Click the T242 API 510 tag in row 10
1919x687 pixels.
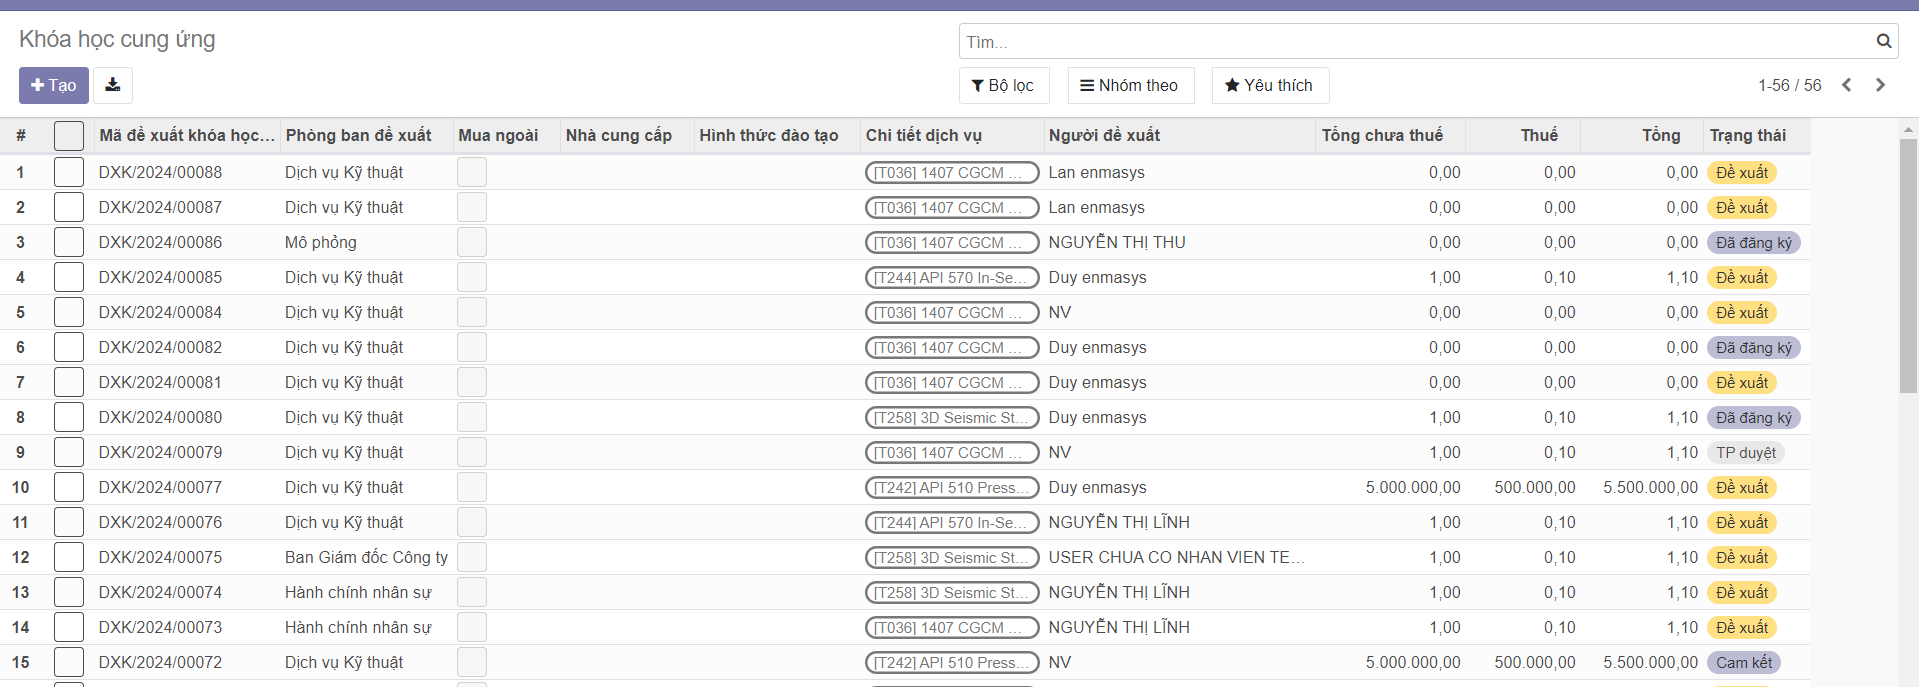[x=951, y=487]
